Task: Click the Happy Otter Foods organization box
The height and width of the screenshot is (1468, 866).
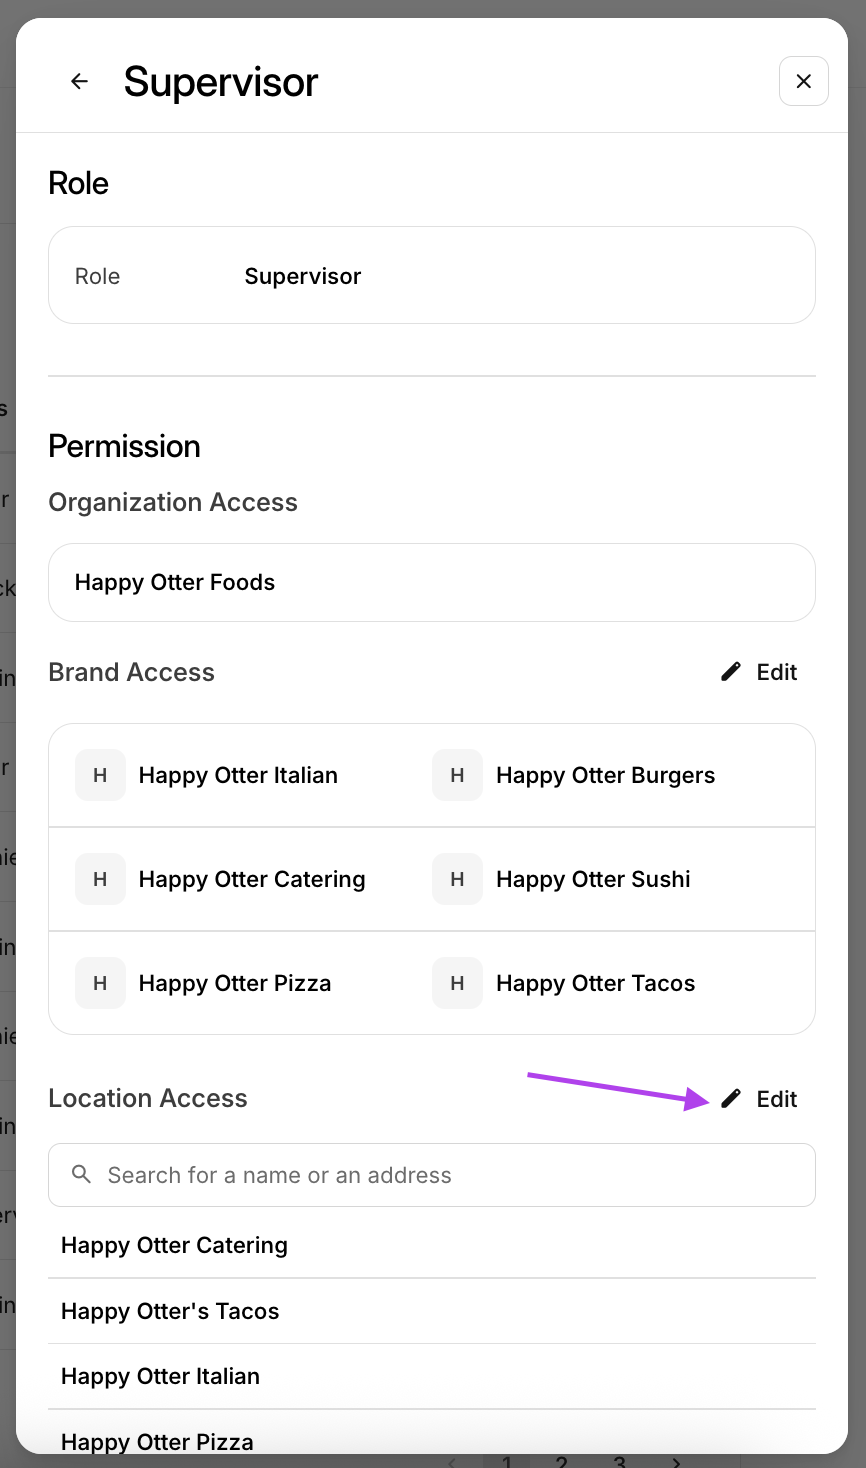Action: [x=431, y=582]
